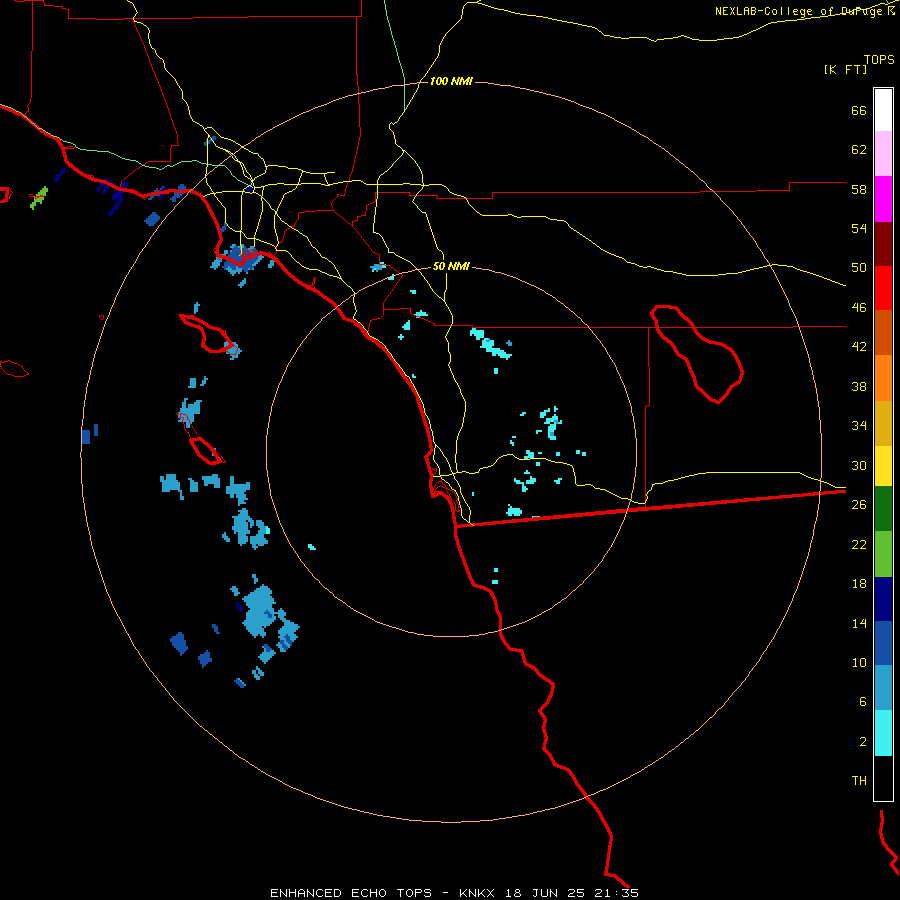Click the "54" value on the scale

pos(859,228)
